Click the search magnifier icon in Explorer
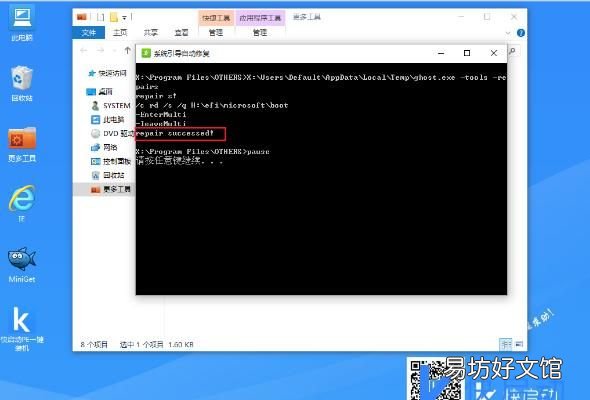 (512, 50)
